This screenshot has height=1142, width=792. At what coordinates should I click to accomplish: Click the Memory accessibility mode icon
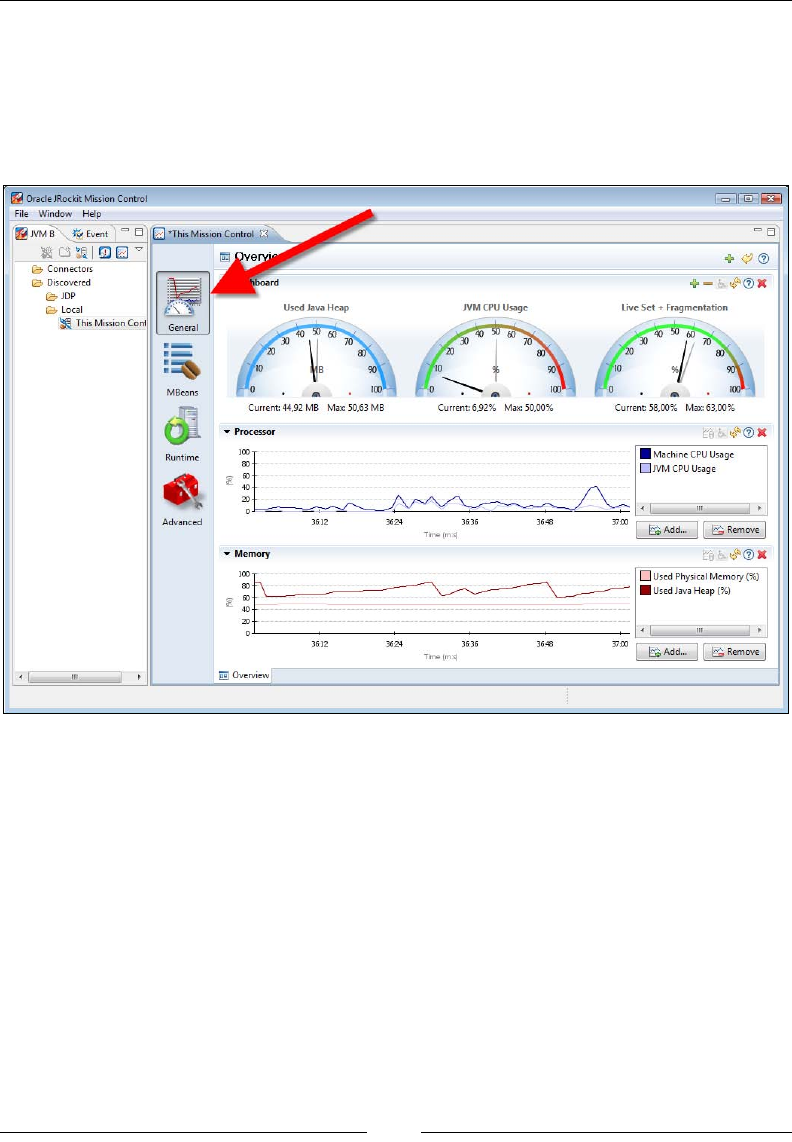pos(721,555)
